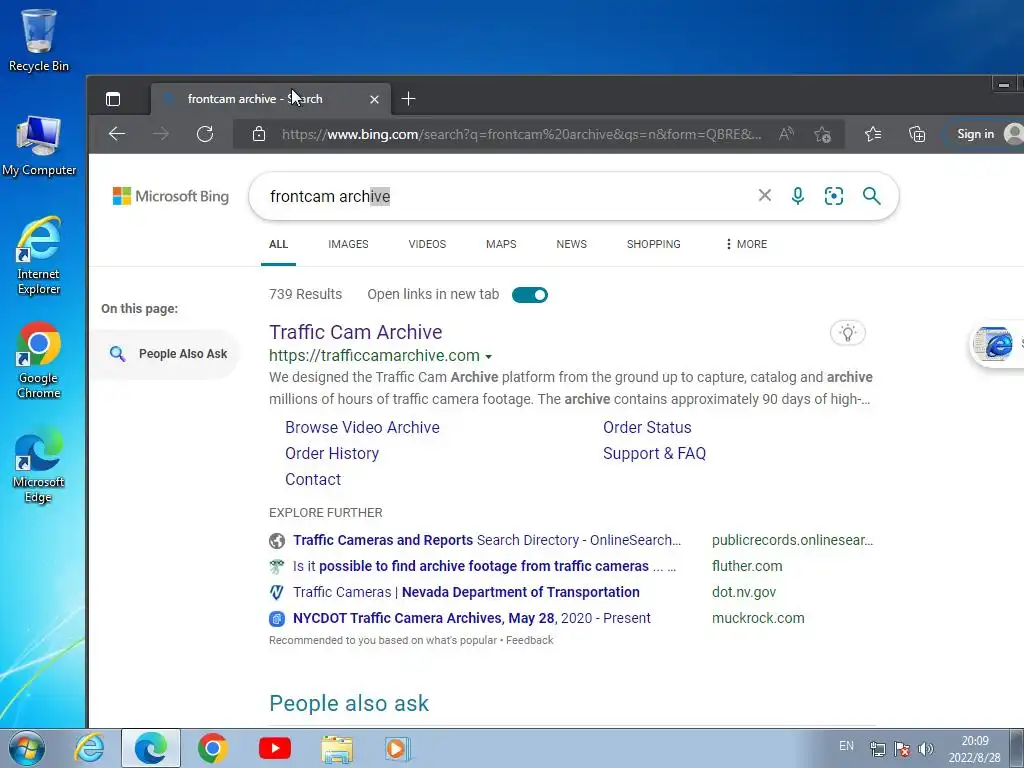
Task: Click the Internet Explorer mode side button
Action: click(x=997, y=344)
